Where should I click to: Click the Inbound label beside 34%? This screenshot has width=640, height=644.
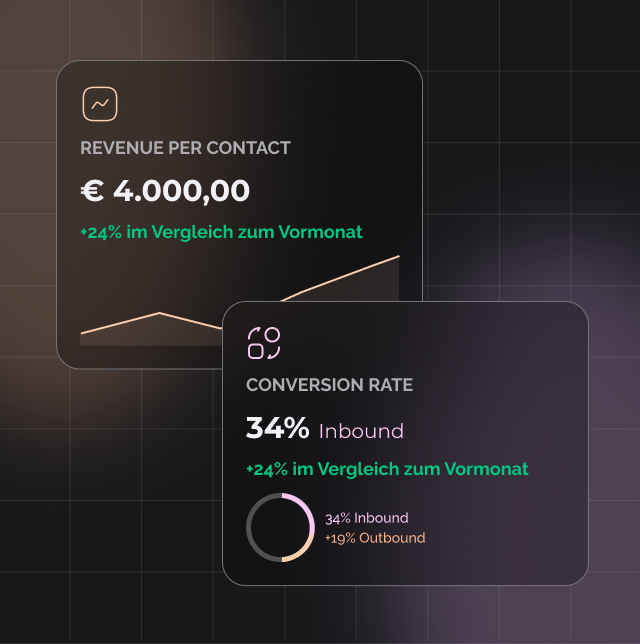coord(361,431)
